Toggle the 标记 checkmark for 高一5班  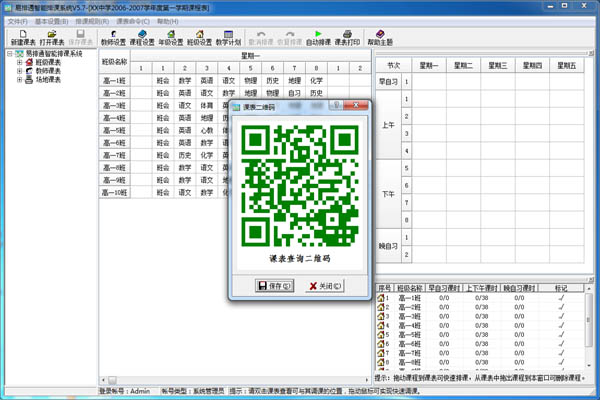point(561,335)
